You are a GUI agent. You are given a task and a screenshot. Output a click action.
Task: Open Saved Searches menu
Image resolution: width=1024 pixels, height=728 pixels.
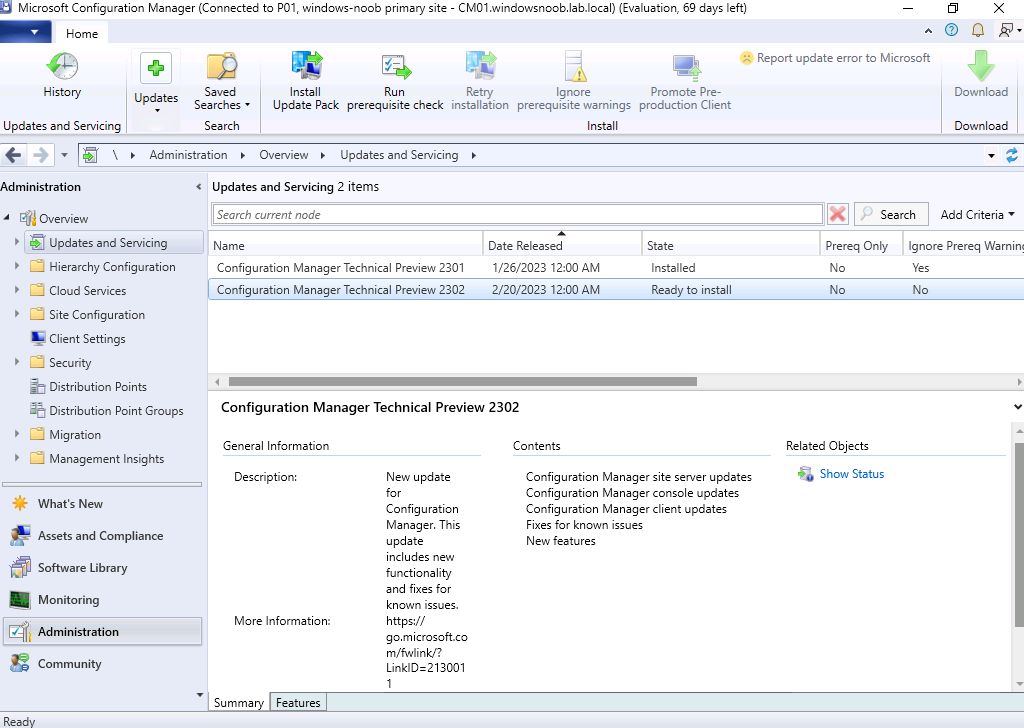coord(221,82)
